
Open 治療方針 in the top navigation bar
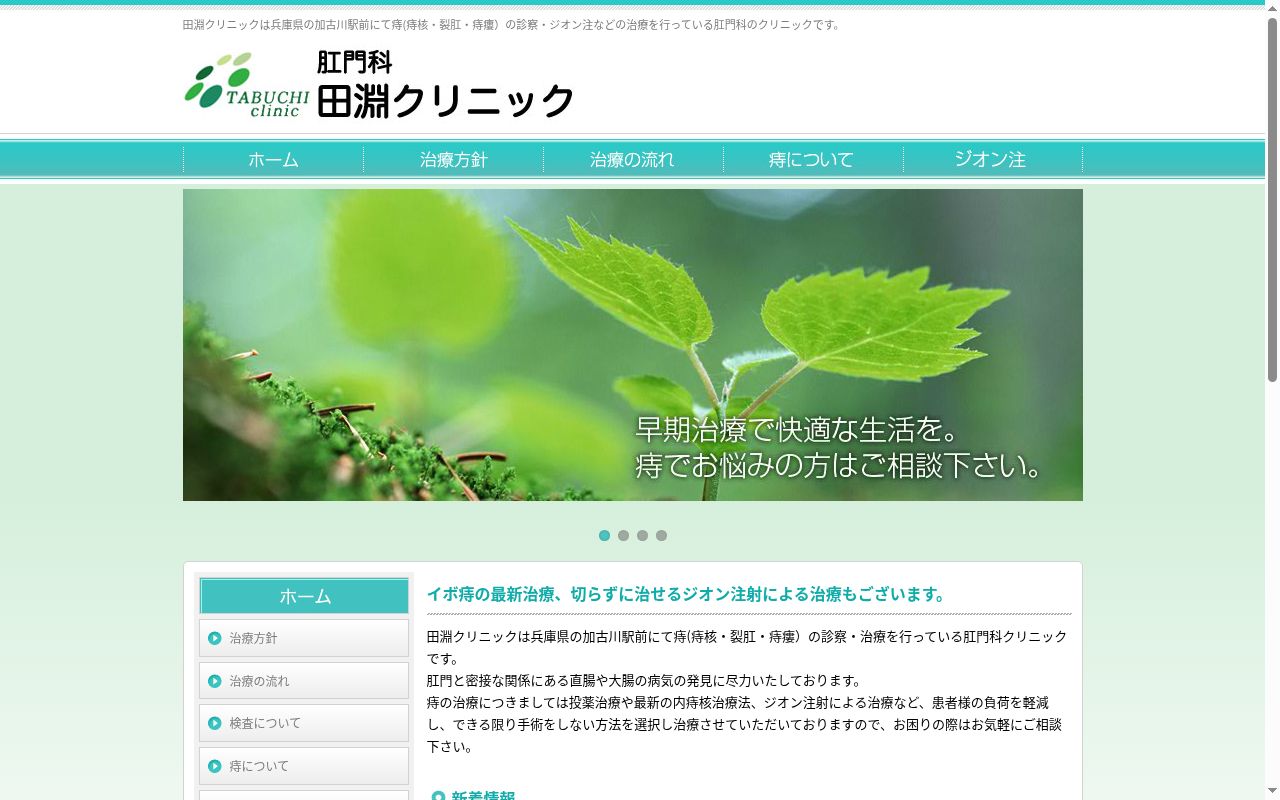(453, 159)
